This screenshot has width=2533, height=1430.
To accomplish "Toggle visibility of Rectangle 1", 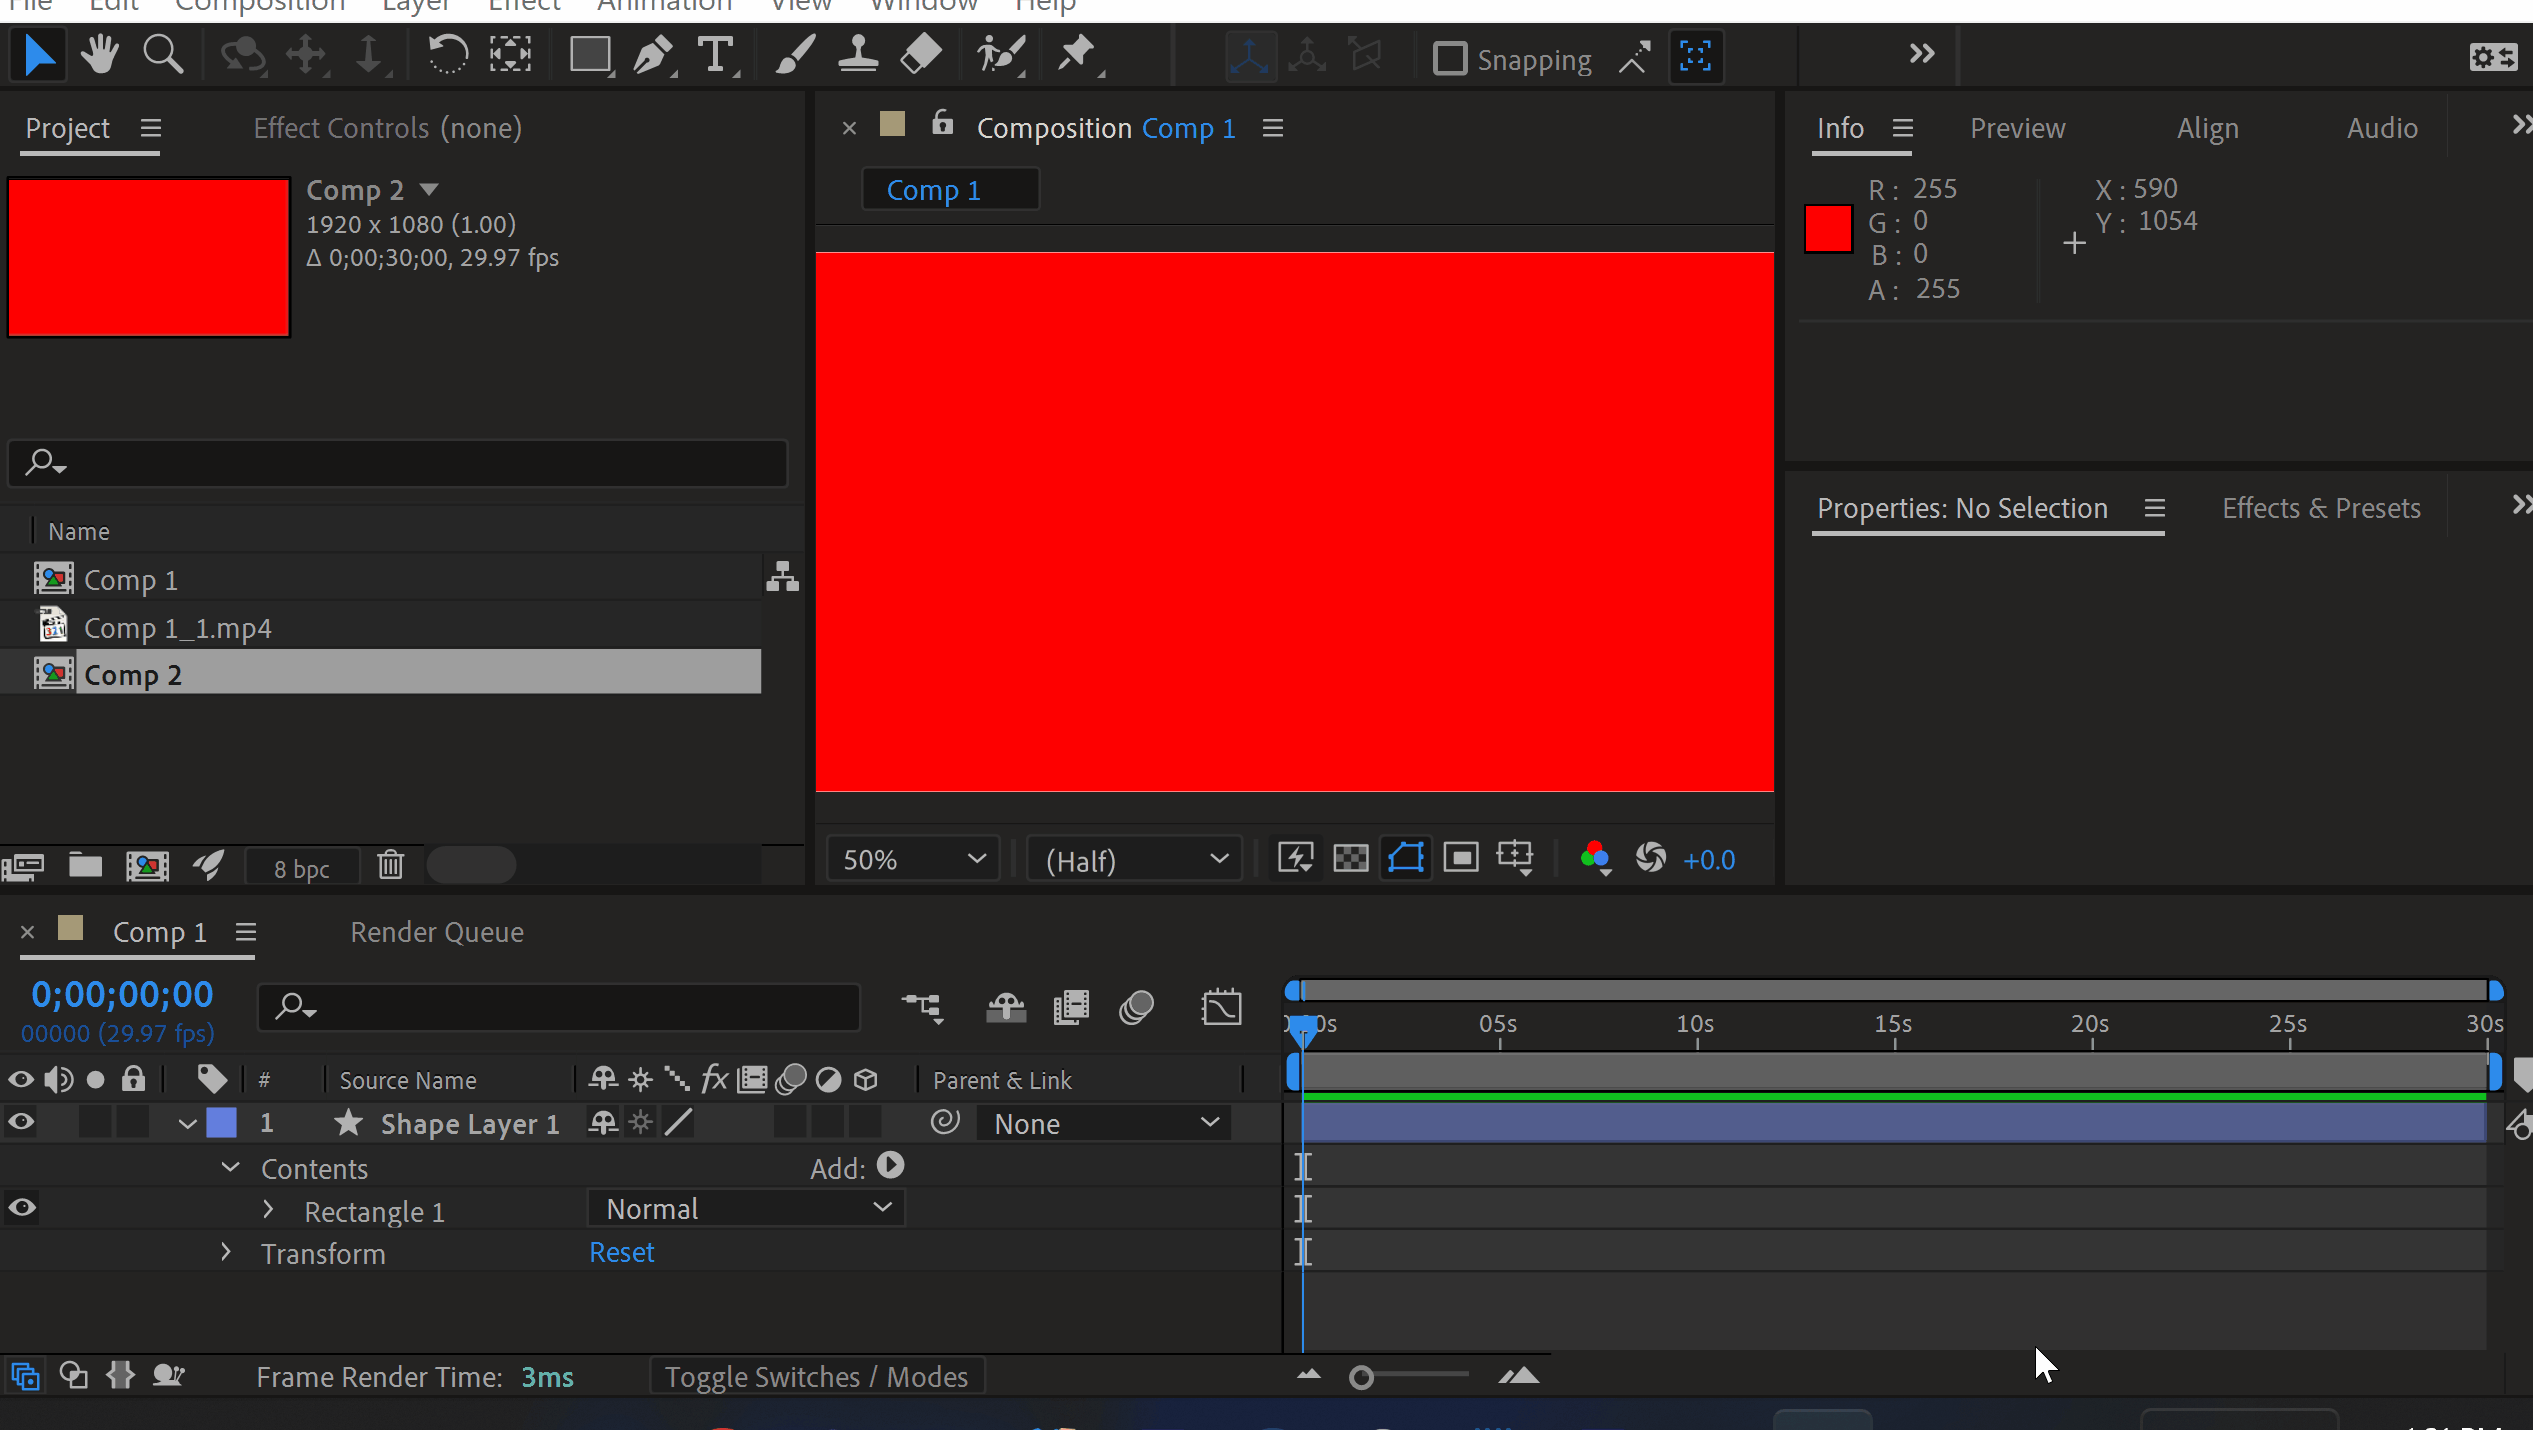I will [x=21, y=1208].
